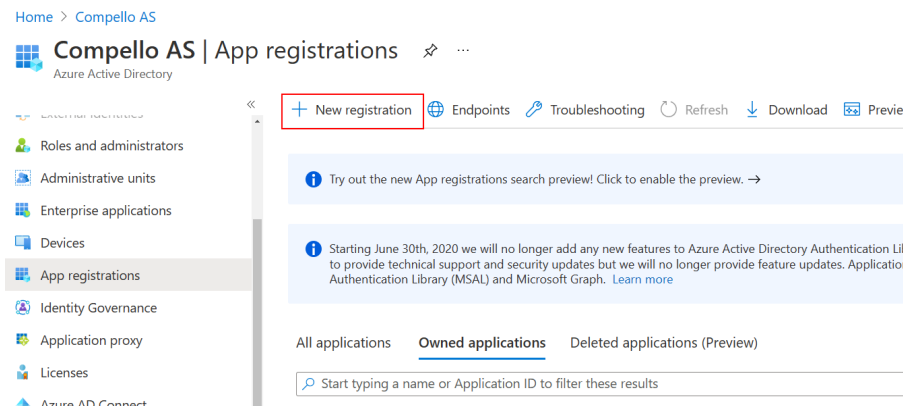The image size is (904, 412).
Task: Click the Administrative units icon
Action: click(22, 178)
